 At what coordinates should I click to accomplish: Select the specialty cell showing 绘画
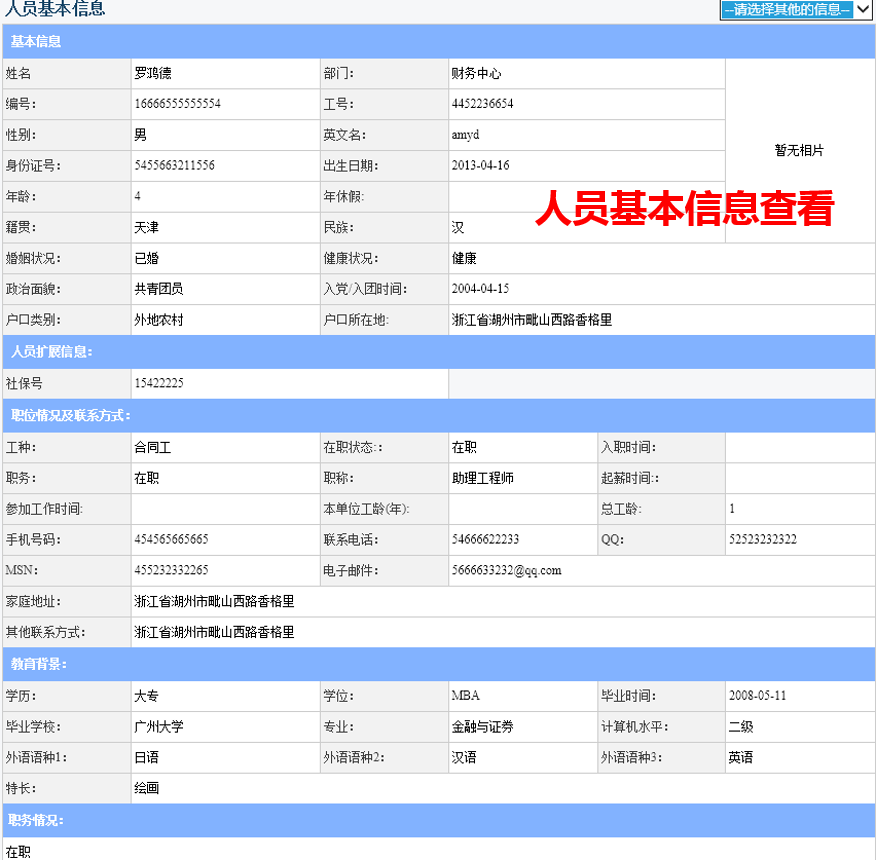145,788
